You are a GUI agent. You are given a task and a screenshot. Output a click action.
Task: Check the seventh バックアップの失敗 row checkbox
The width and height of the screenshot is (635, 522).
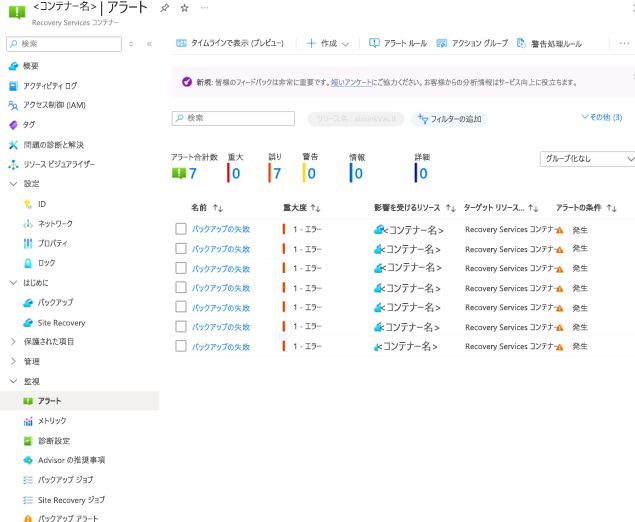(181, 346)
